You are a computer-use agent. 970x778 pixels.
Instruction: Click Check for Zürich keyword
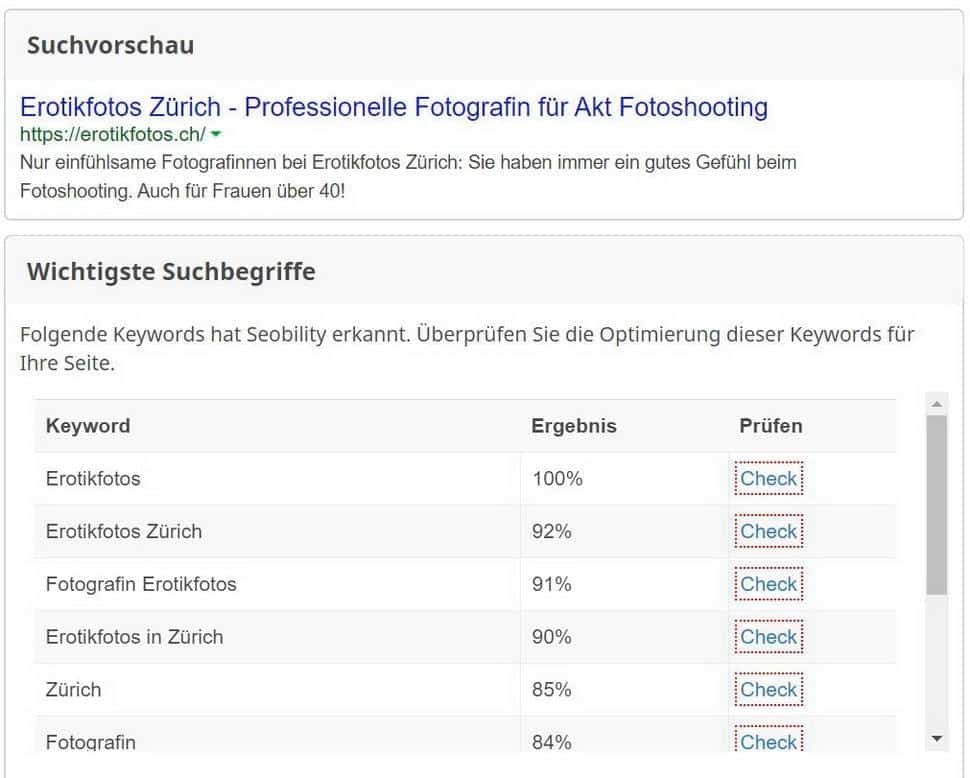(x=768, y=690)
